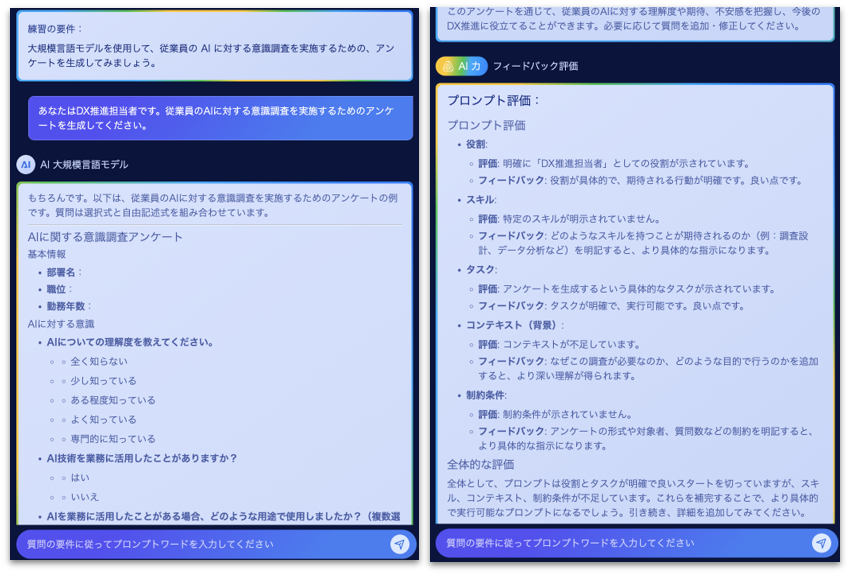
Task: Click the AIに関する意識調査アンケート heading
Action: (x=105, y=237)
